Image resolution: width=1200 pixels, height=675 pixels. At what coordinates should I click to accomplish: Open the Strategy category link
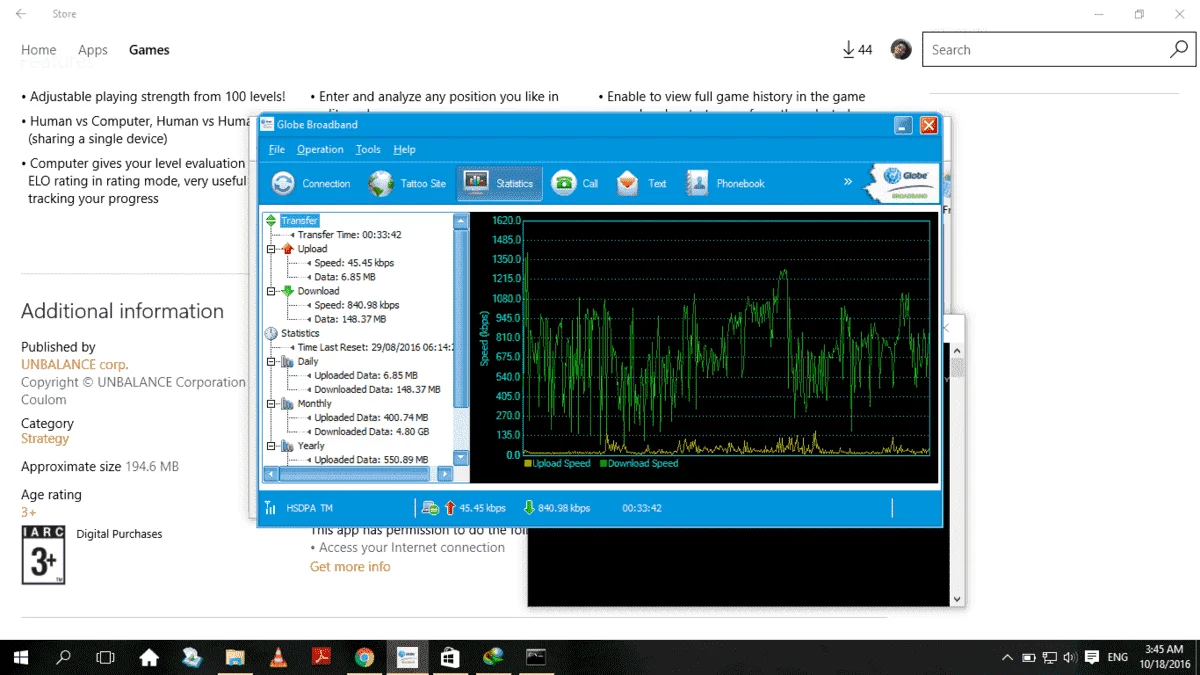(45, 438)
